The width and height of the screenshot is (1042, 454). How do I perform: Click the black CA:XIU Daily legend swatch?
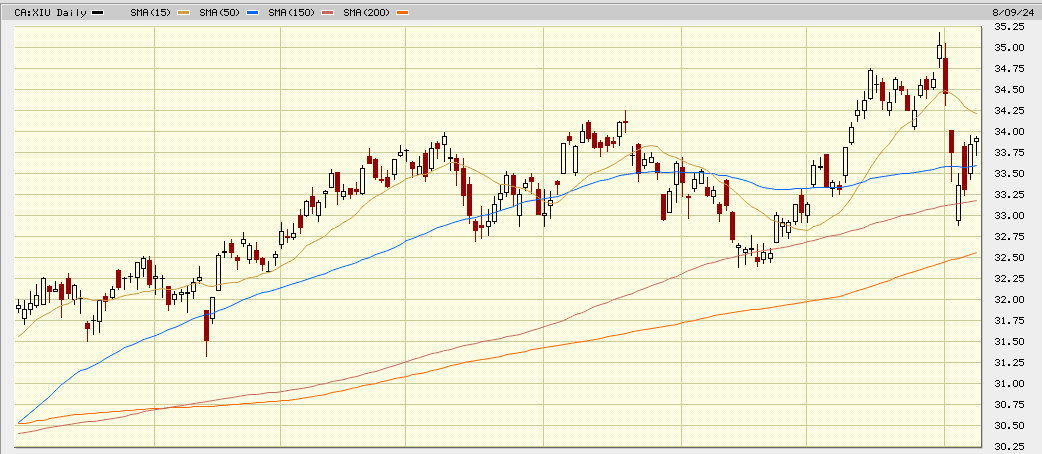click(x=97, y=13)
